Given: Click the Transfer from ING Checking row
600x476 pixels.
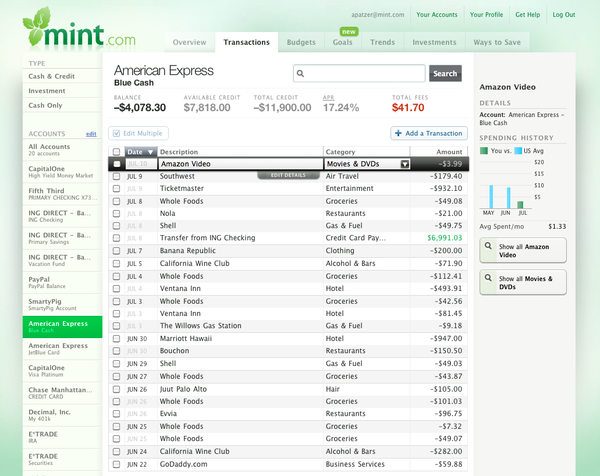Looking at the screenshot, I should click(x=288, y=238).
